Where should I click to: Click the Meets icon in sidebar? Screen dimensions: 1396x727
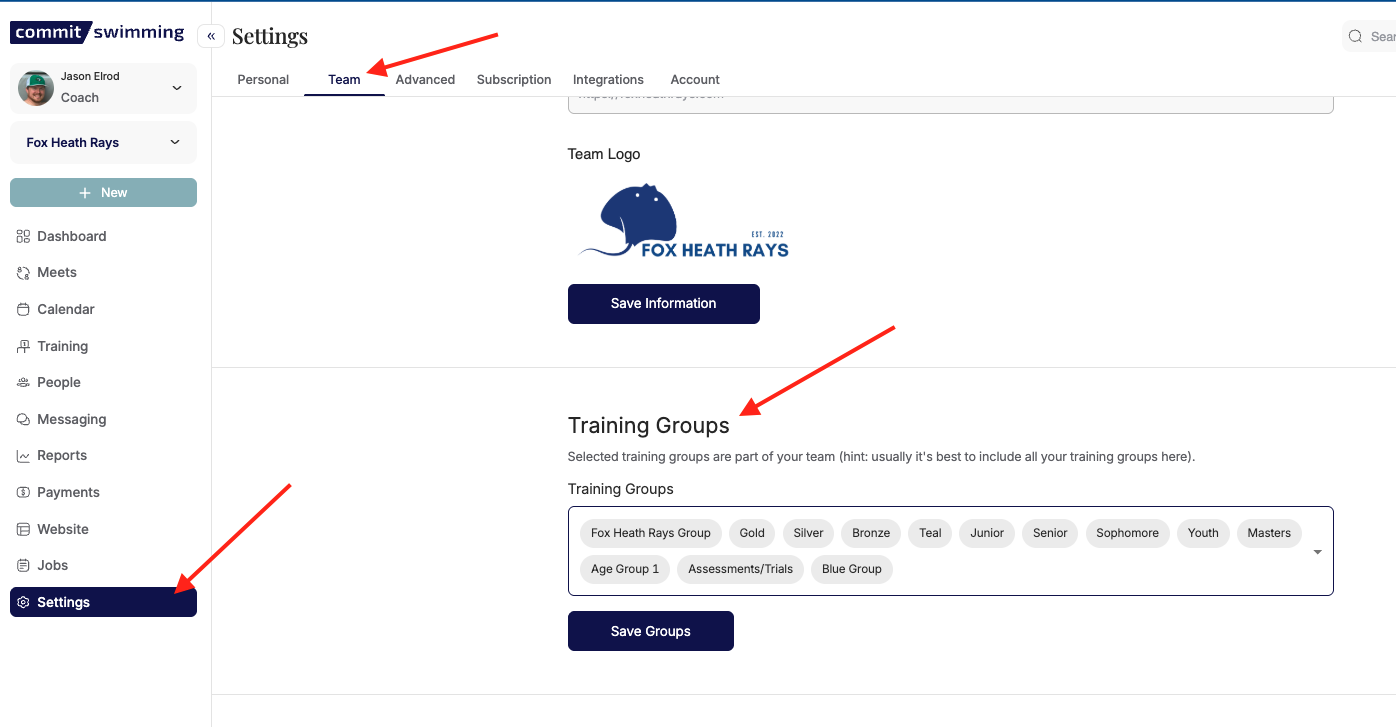(x=24, y=273)
